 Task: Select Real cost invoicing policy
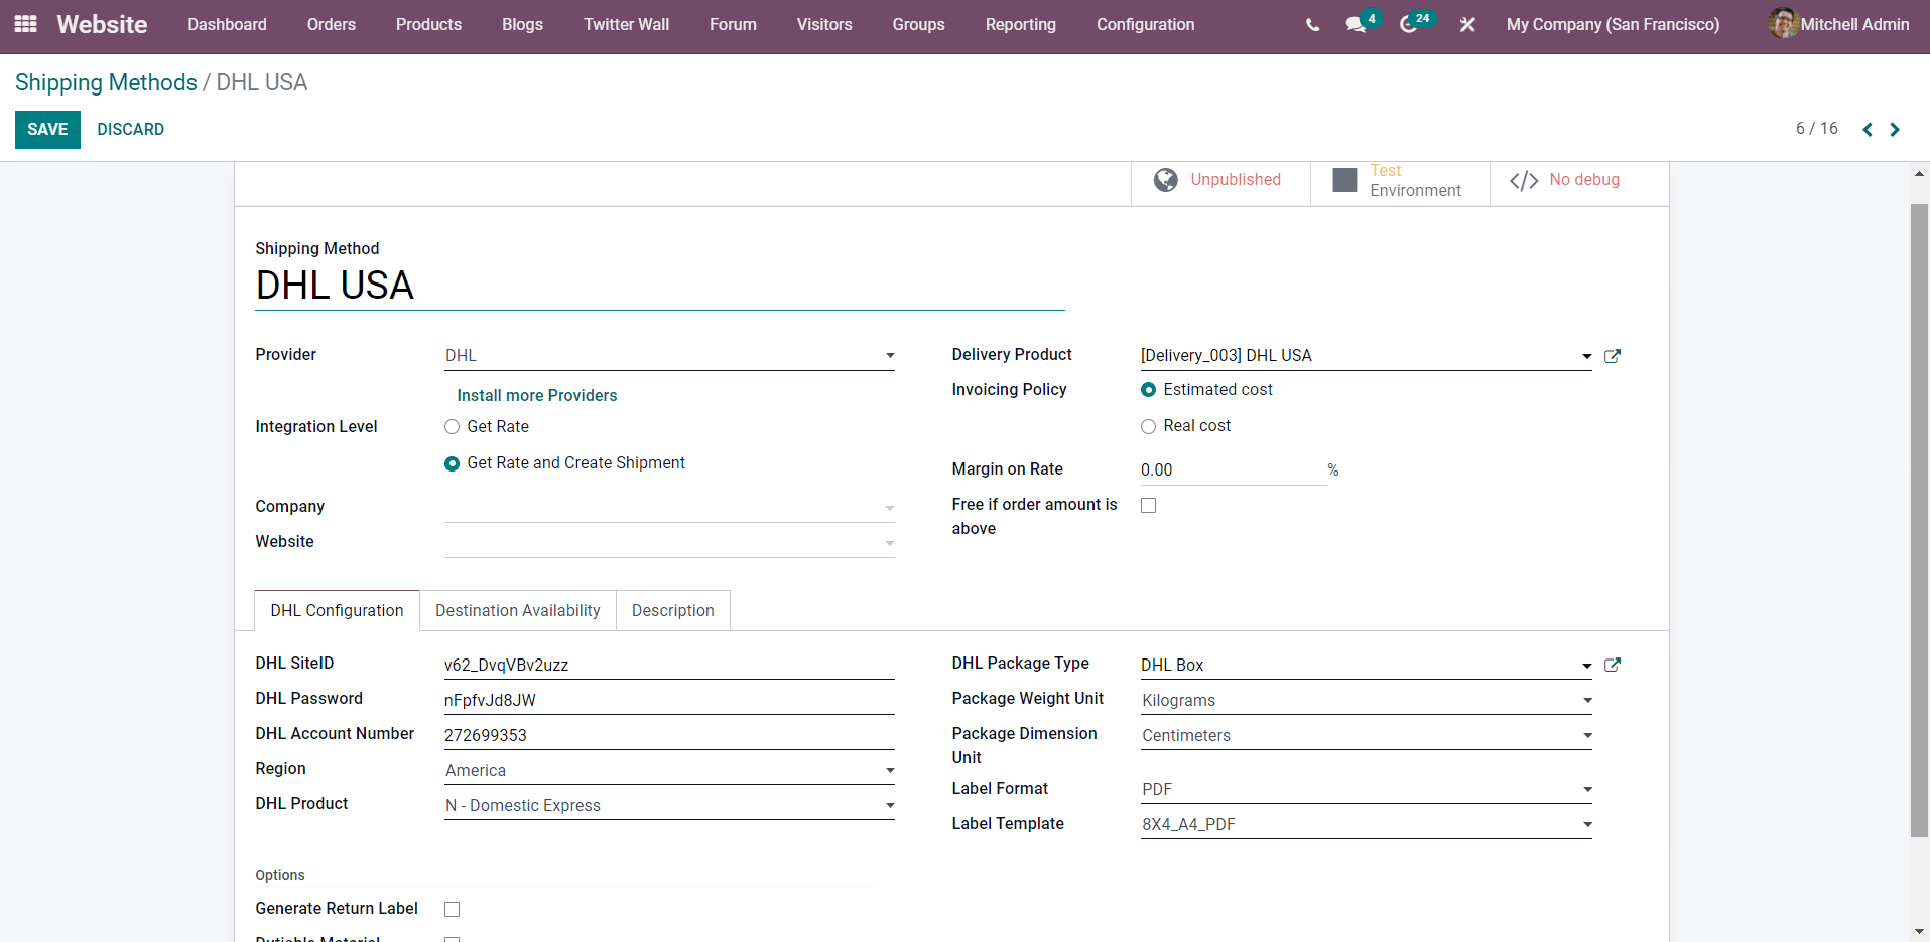coord(1148,426)
